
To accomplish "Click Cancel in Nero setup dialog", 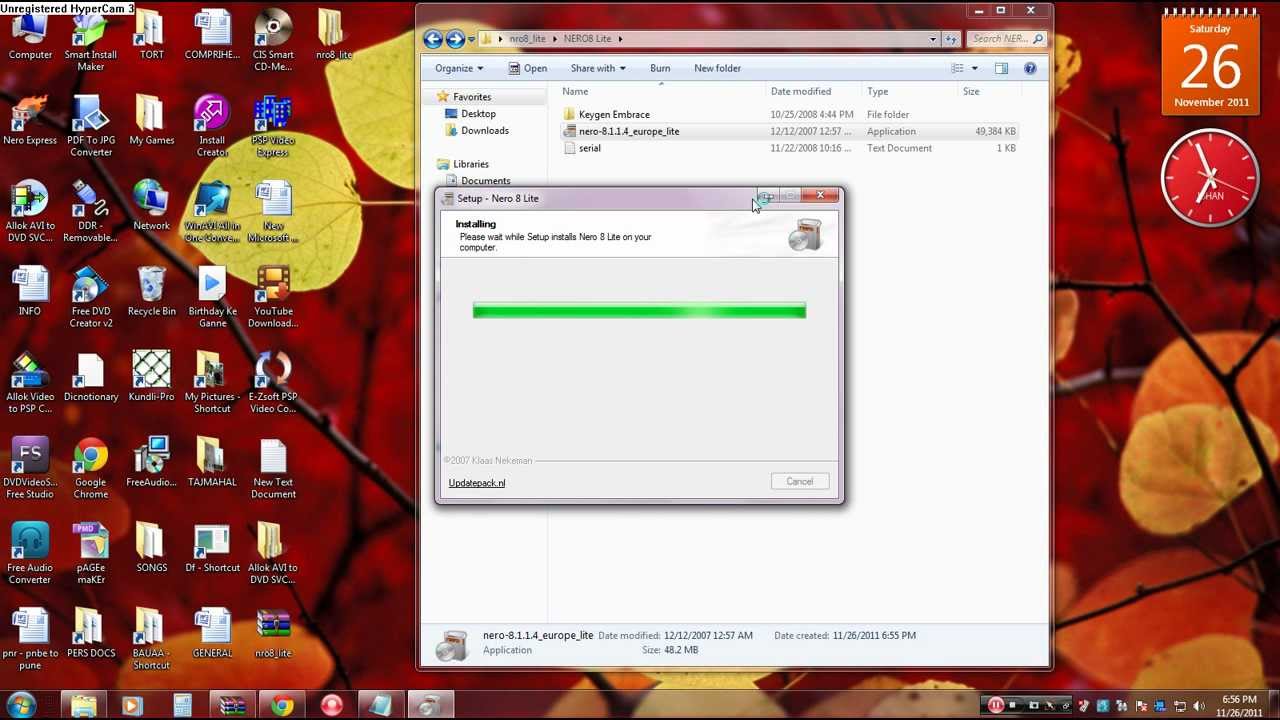I will 799,482.
